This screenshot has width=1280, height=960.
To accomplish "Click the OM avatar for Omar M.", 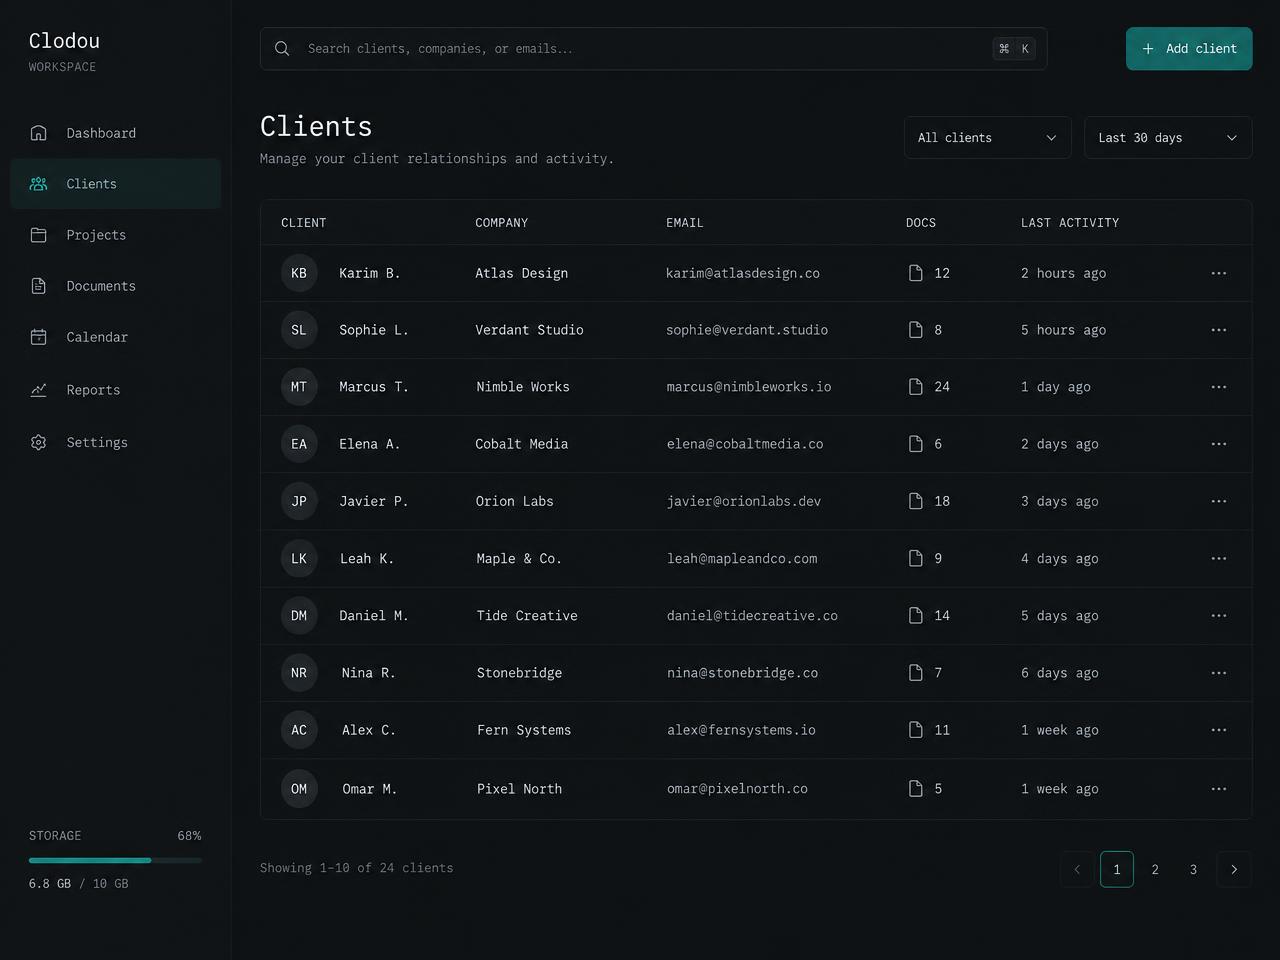I will 299,789.
